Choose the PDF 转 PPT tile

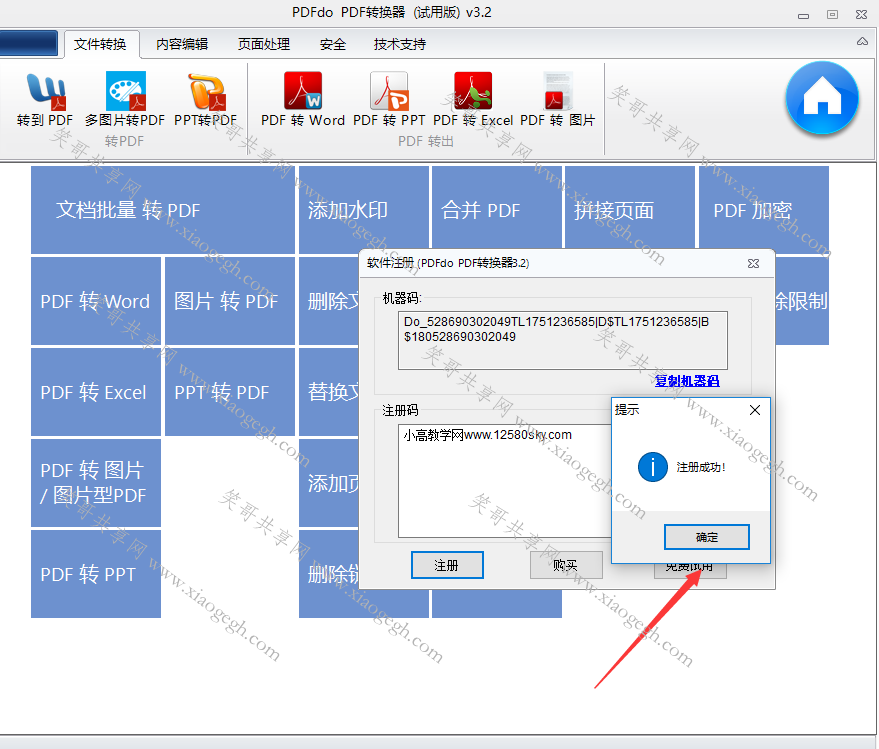coord(96,574)
